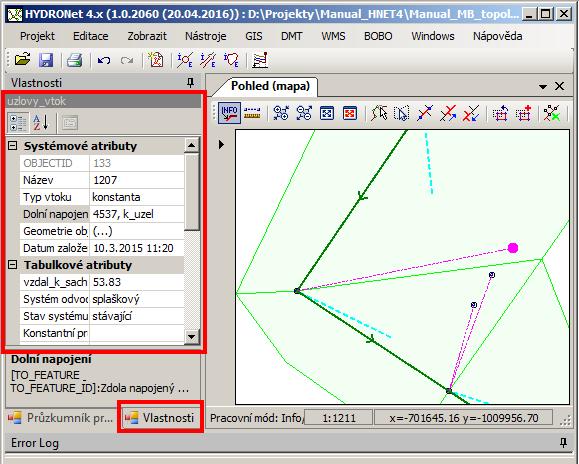Print using the printer icon
The width and height of the screenshot is (579, 464).
click(75, 60)
